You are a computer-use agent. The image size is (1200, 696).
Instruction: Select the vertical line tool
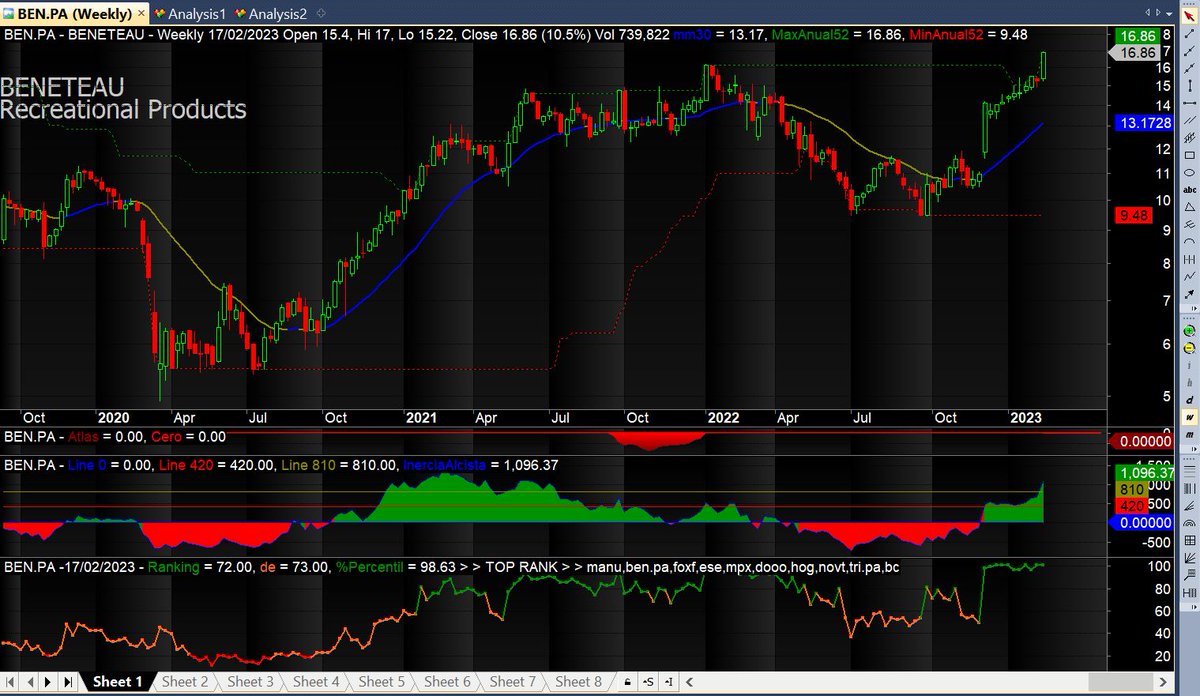coord(1190,85)
